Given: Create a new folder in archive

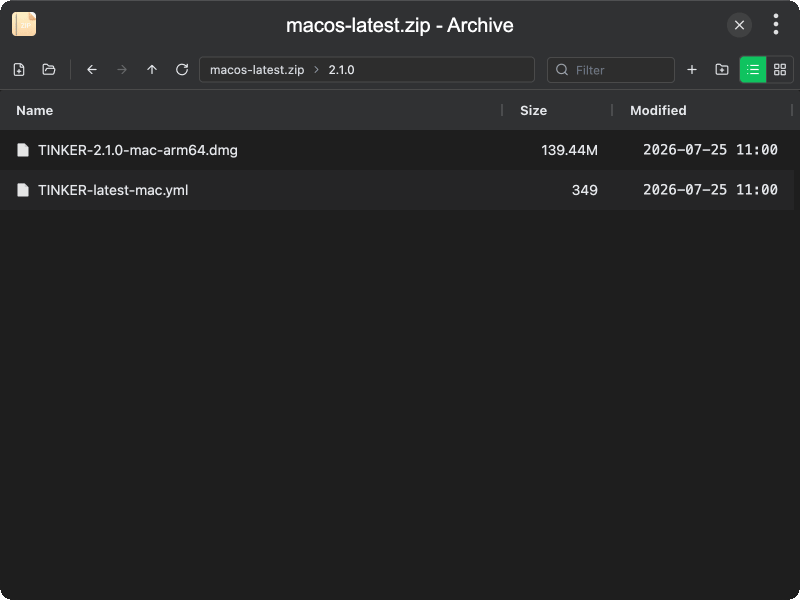Looking at the screenshot, I should click(722, 69).
